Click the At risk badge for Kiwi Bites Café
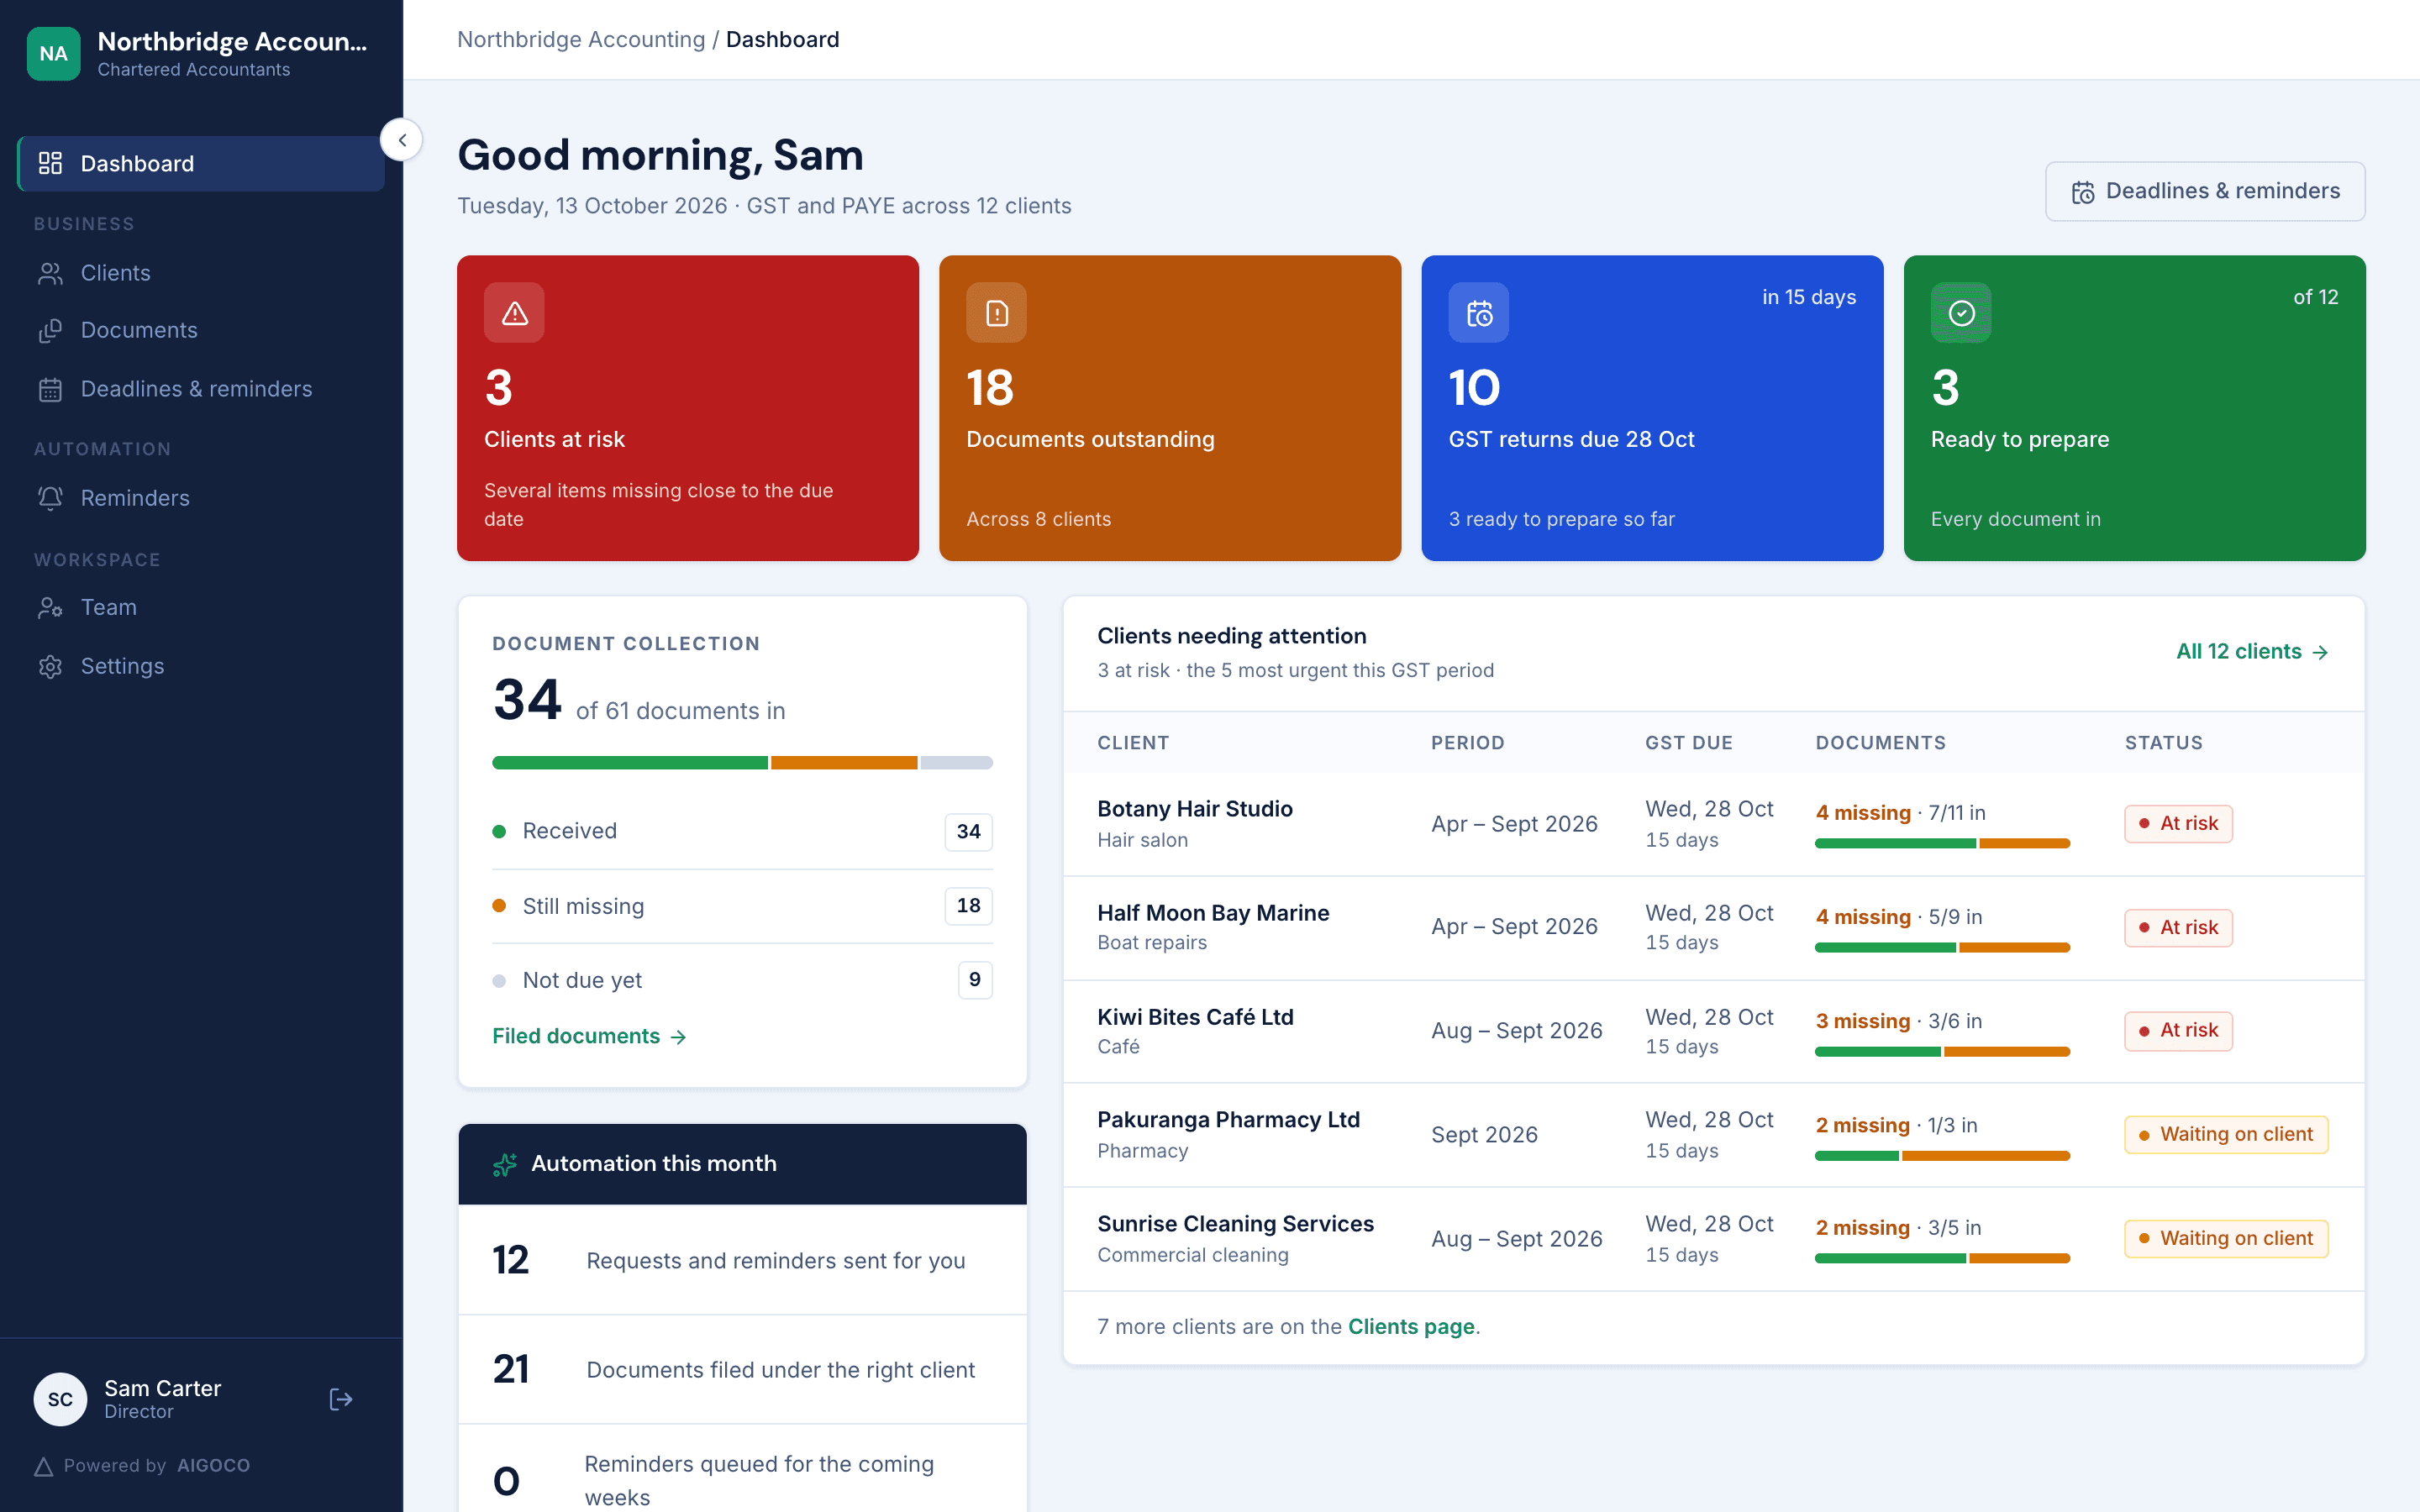Screen dimensions: 2420x1512 point(2178,1030)
